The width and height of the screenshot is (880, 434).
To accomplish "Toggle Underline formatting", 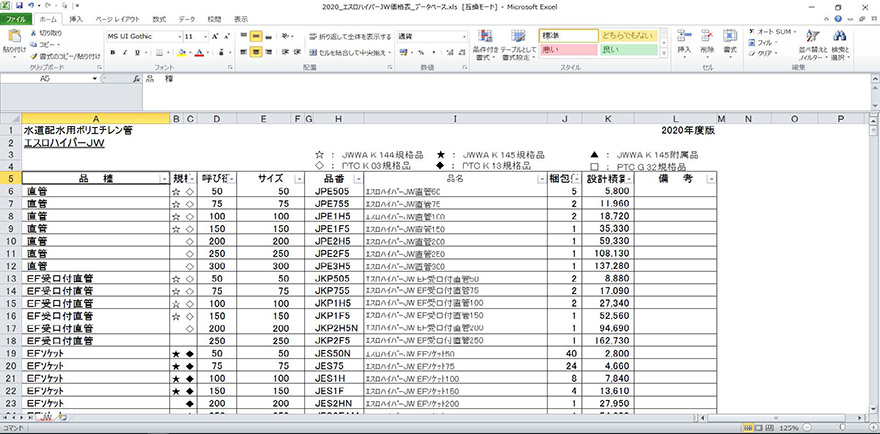I will [x=137, y=53].
